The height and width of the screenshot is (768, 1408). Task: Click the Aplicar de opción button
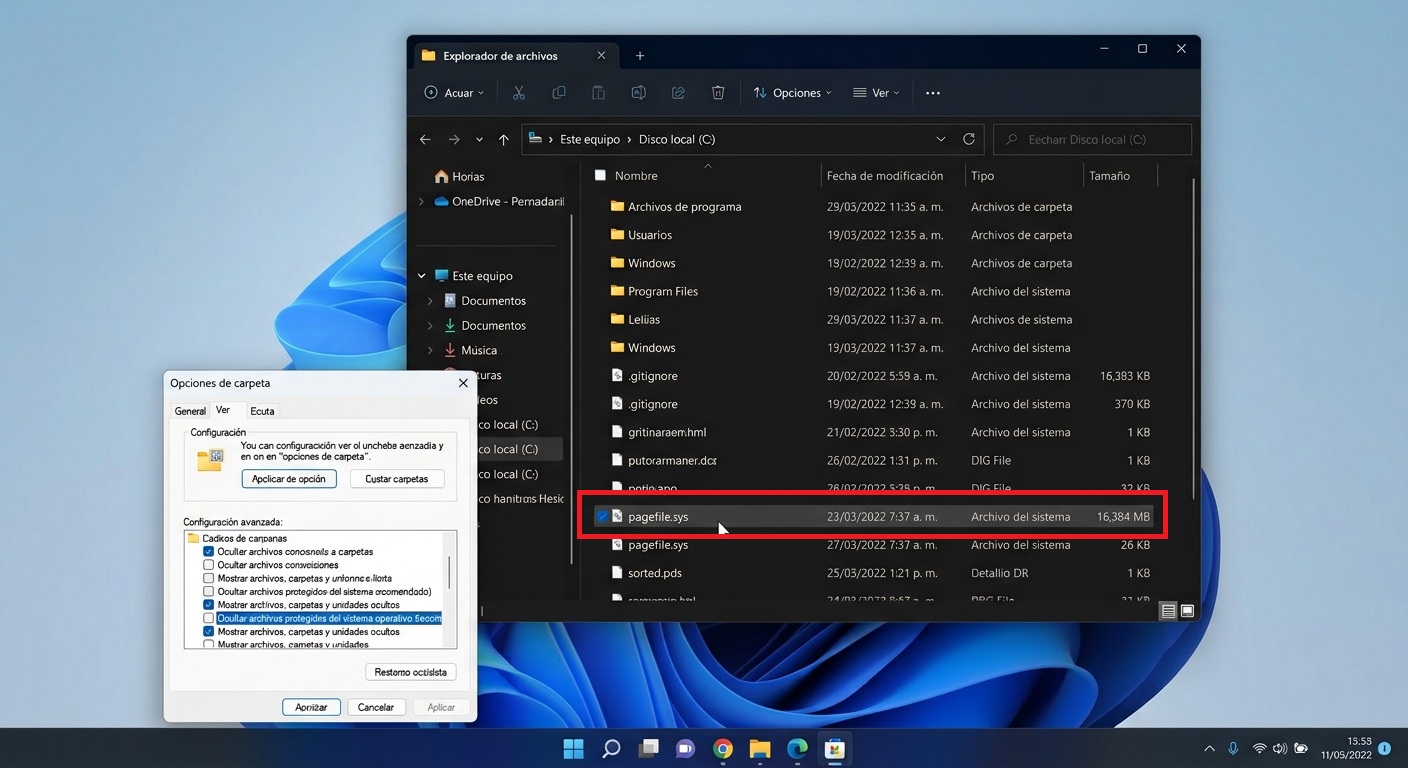(289, 479)
